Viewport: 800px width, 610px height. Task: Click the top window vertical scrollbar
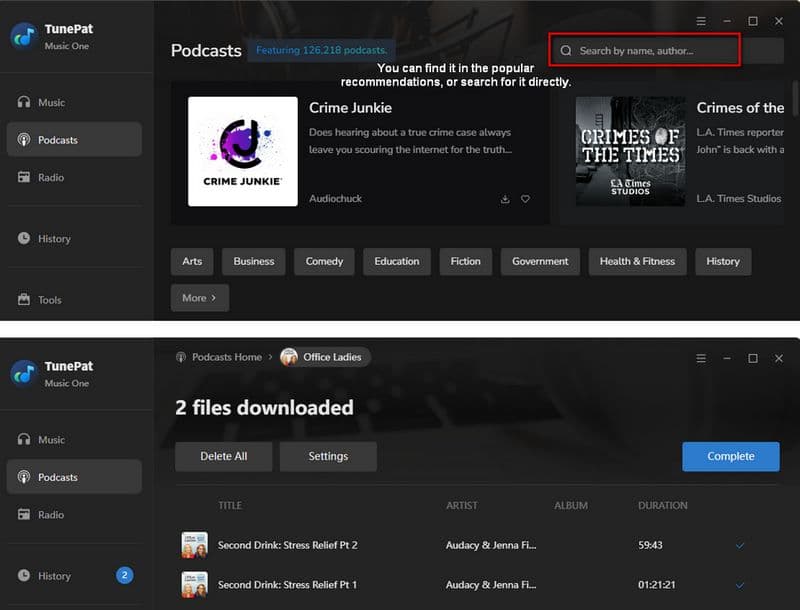[x=795, y=99]
